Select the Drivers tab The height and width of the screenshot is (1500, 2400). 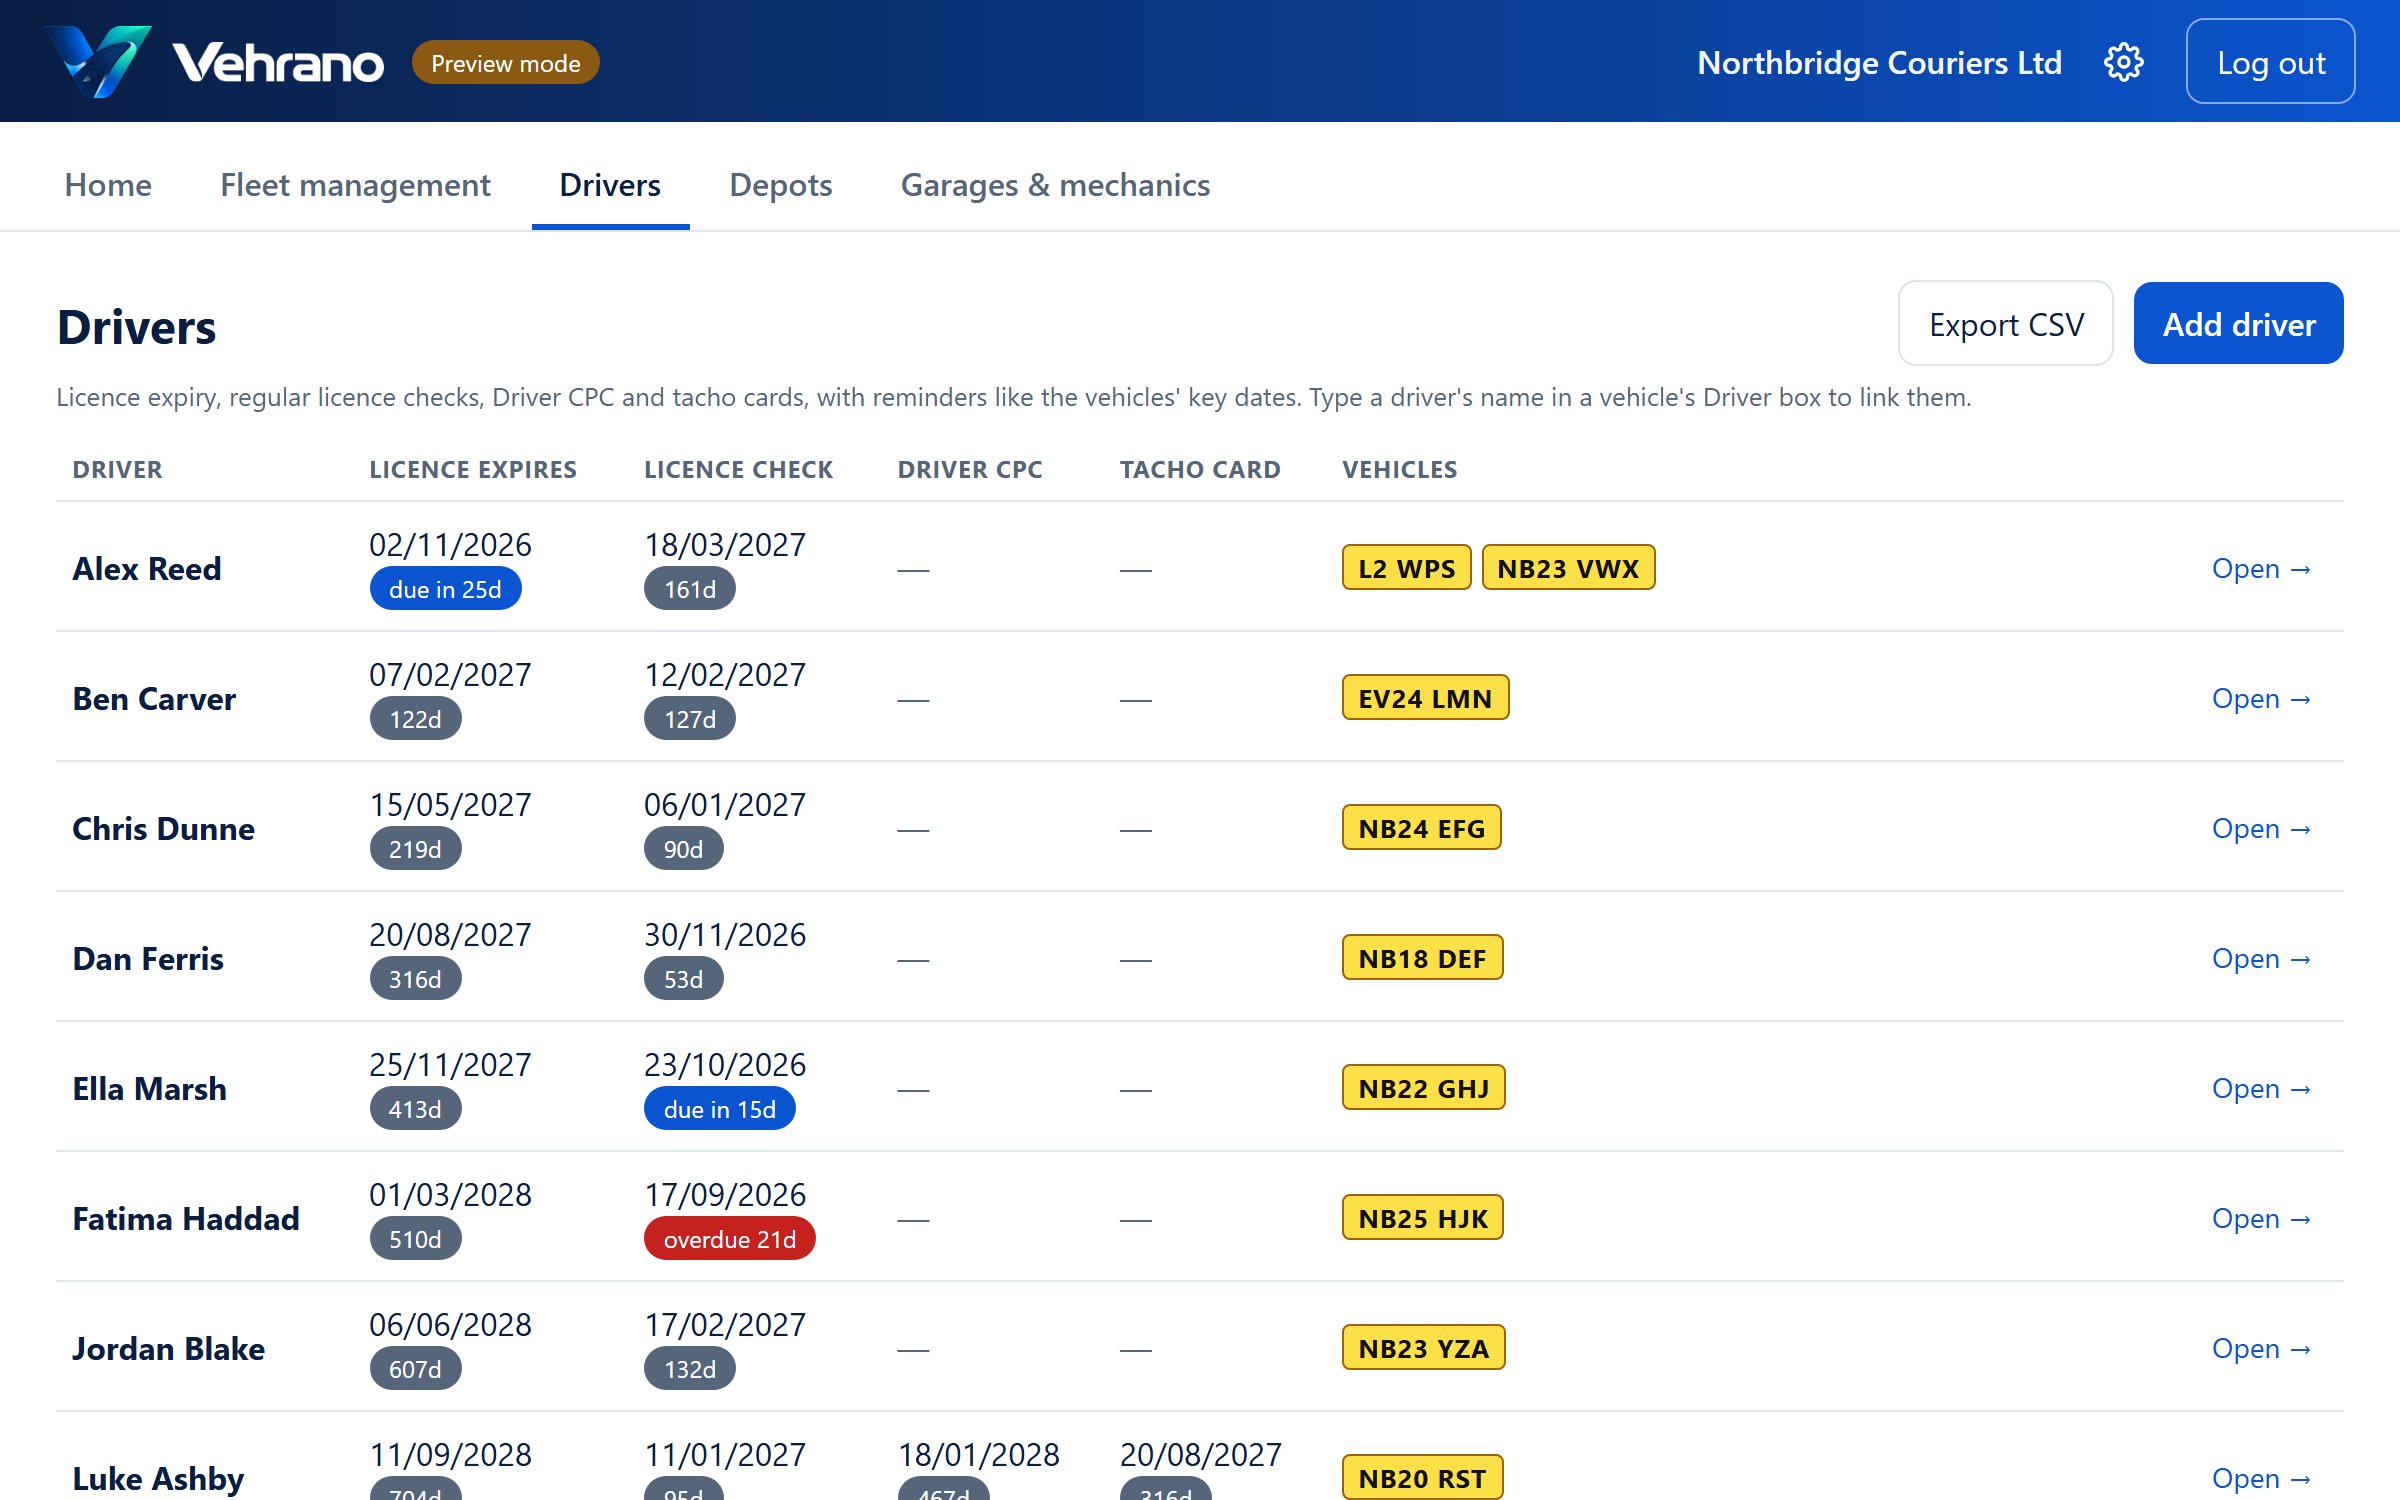(x=610, y=185)
